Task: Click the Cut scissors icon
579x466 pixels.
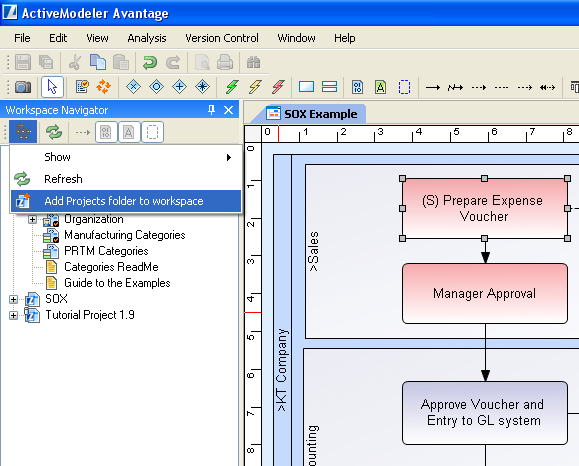Action: [75, 62]
